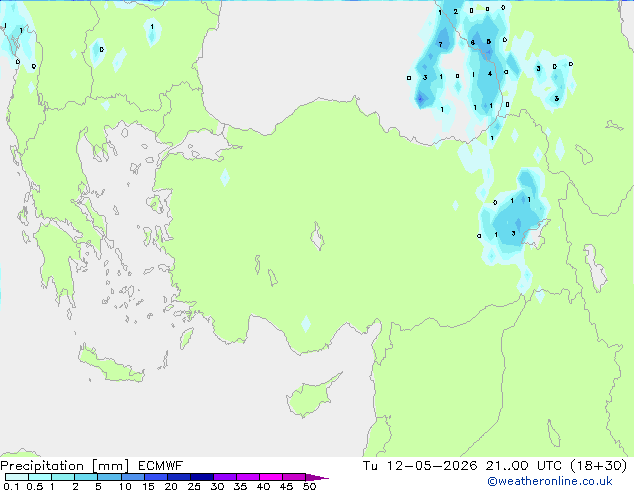The height and width of the screenshot is (490, 634).
Task: Pick the 5–10 mm legend swatch
Action: click(109, 477)
